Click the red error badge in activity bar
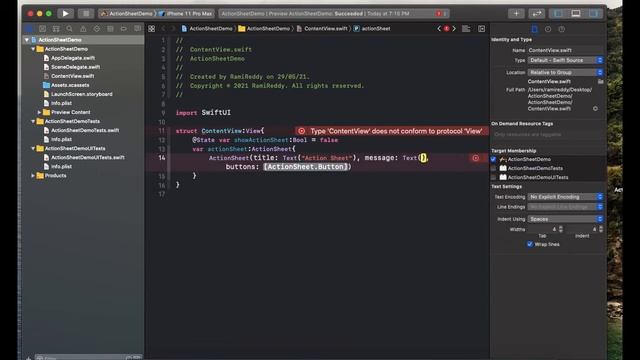 [x=439, y=13]
